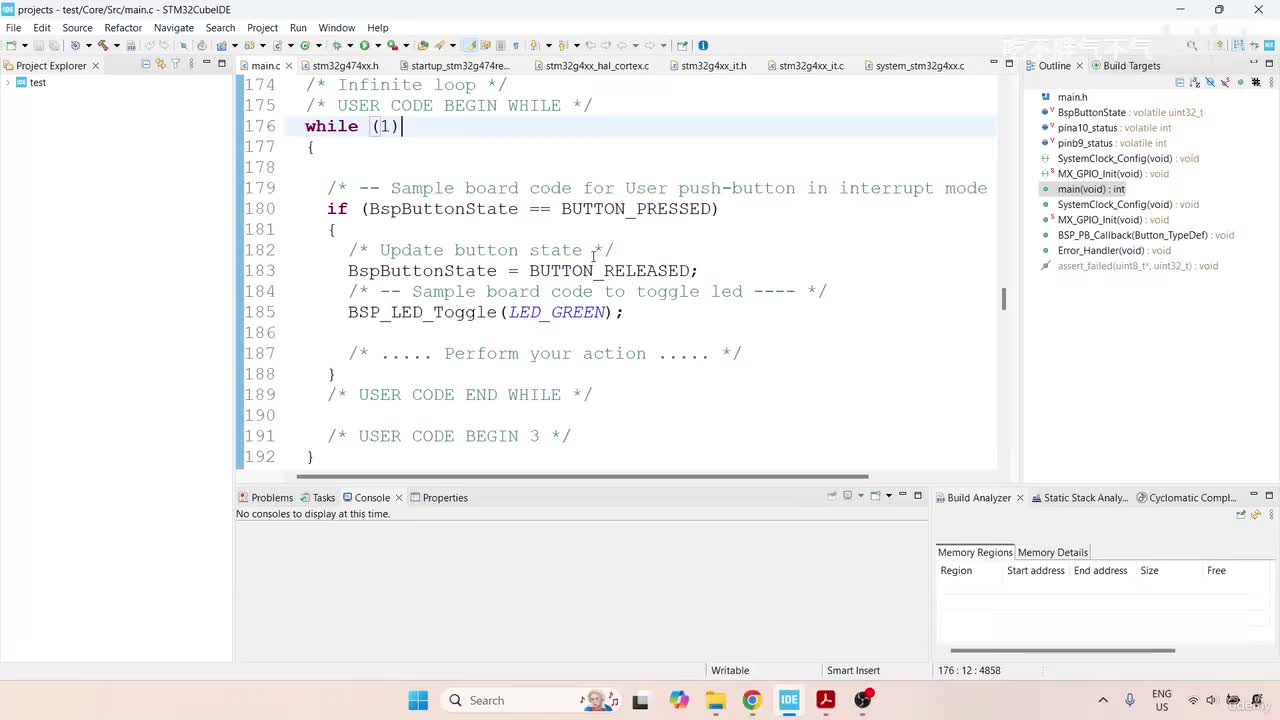Click the Memory Regions tab
This screenshot has width=1280, height=720.
click(975, 552)
